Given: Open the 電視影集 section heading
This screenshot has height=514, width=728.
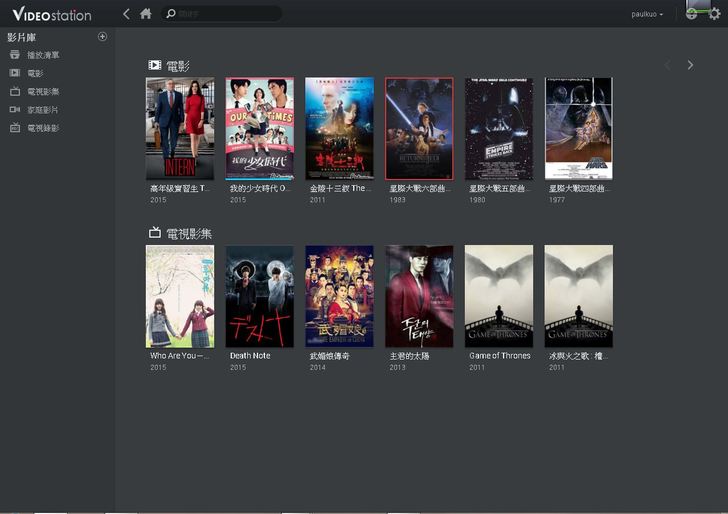Looking at the screenshot, I should pyautogui.click(x=189, y=234).
